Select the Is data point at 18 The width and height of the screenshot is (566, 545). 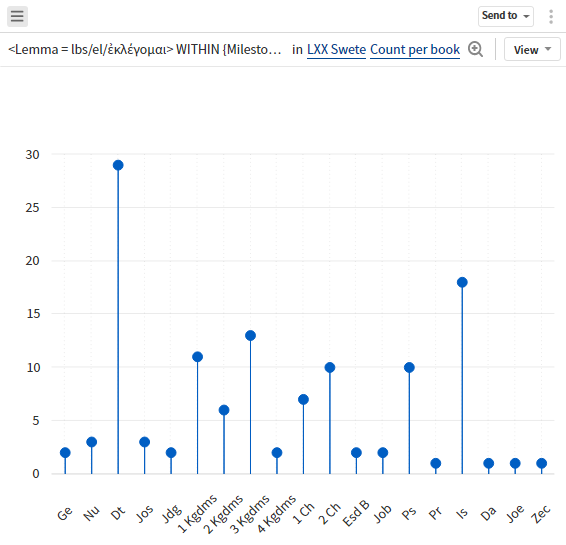click(462, 282)
